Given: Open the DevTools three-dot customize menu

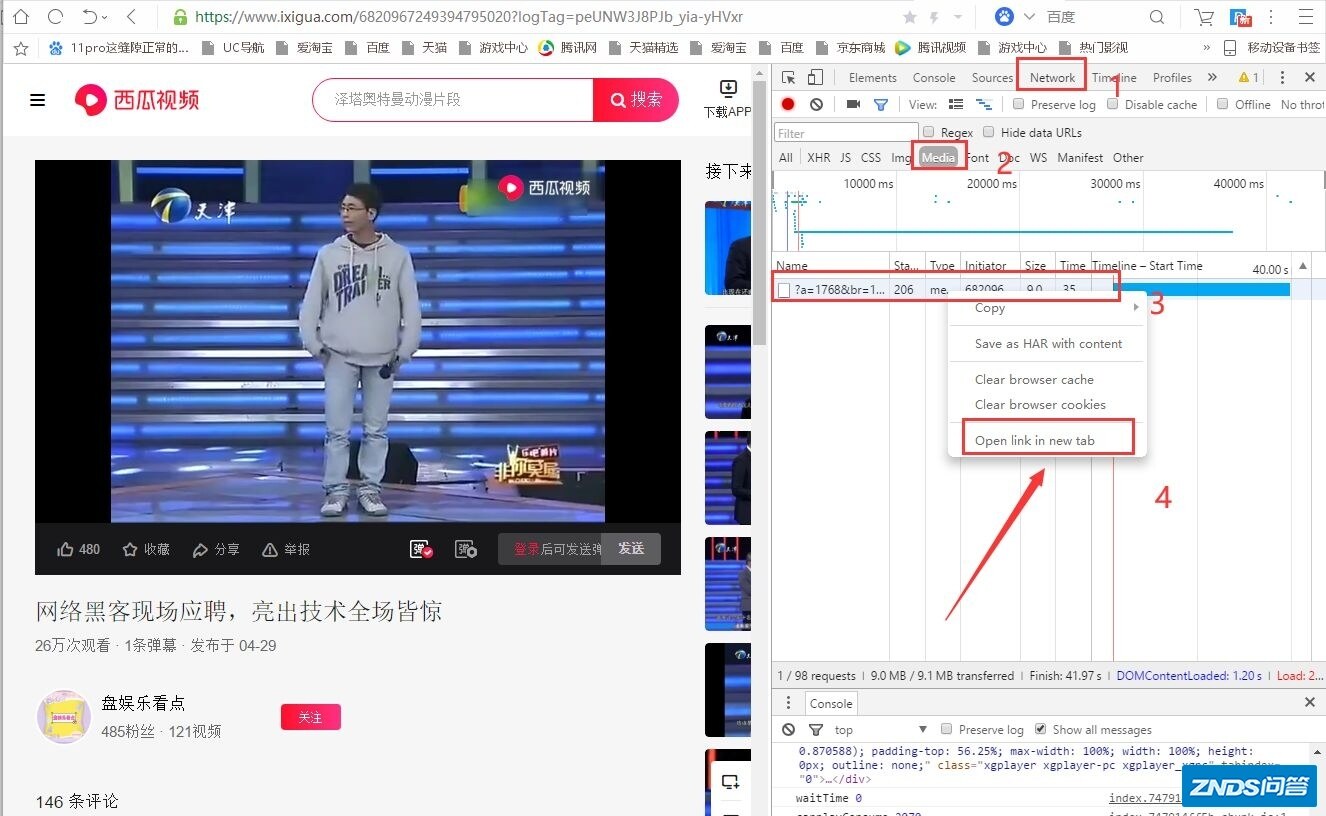Looking at the screenshot, I should point(1282,77).
